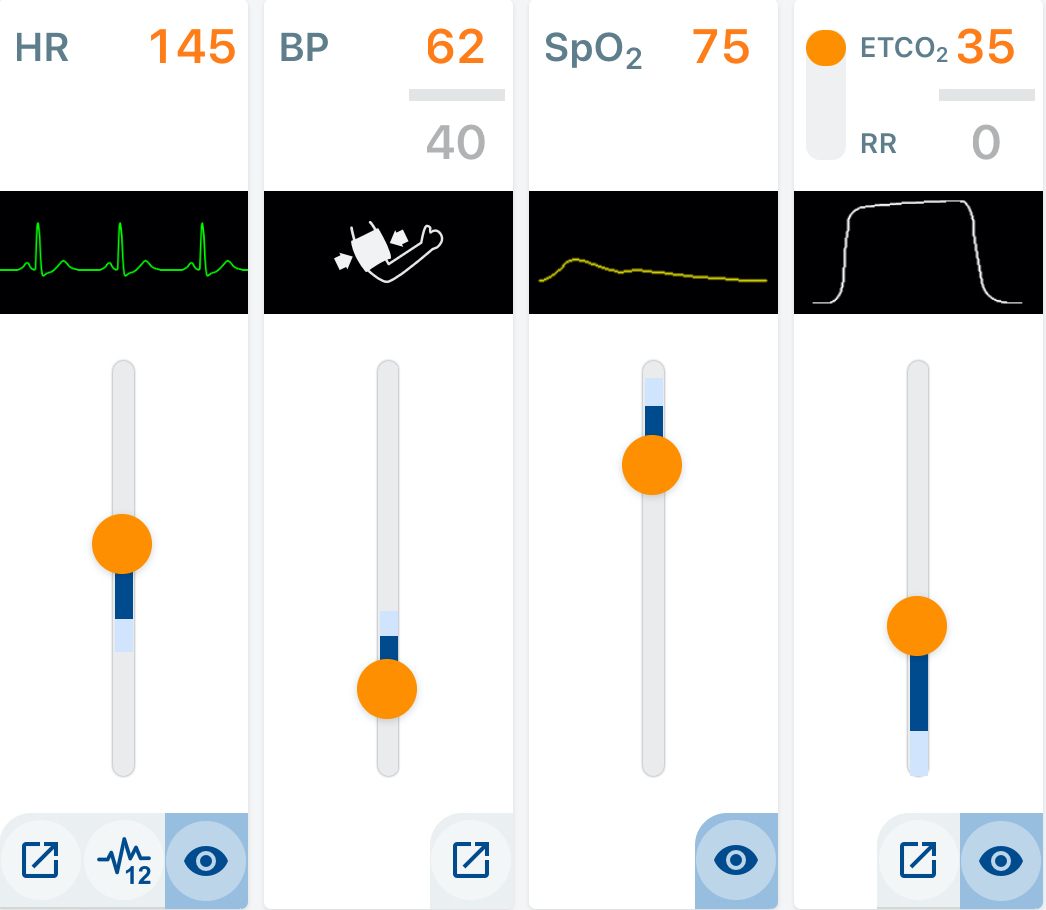Toggle visibility of the ETCO2 waveform
1046x910 pixels.
click(x=1000, y=860)
